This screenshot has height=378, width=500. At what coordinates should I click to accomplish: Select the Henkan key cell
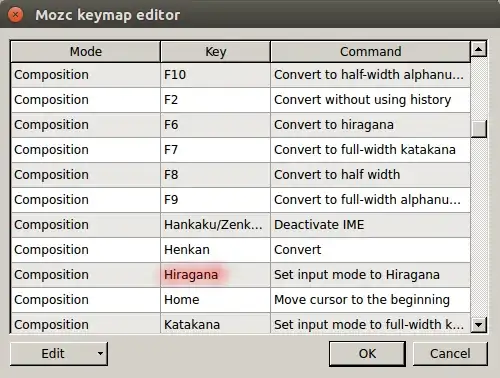point(216,250)
